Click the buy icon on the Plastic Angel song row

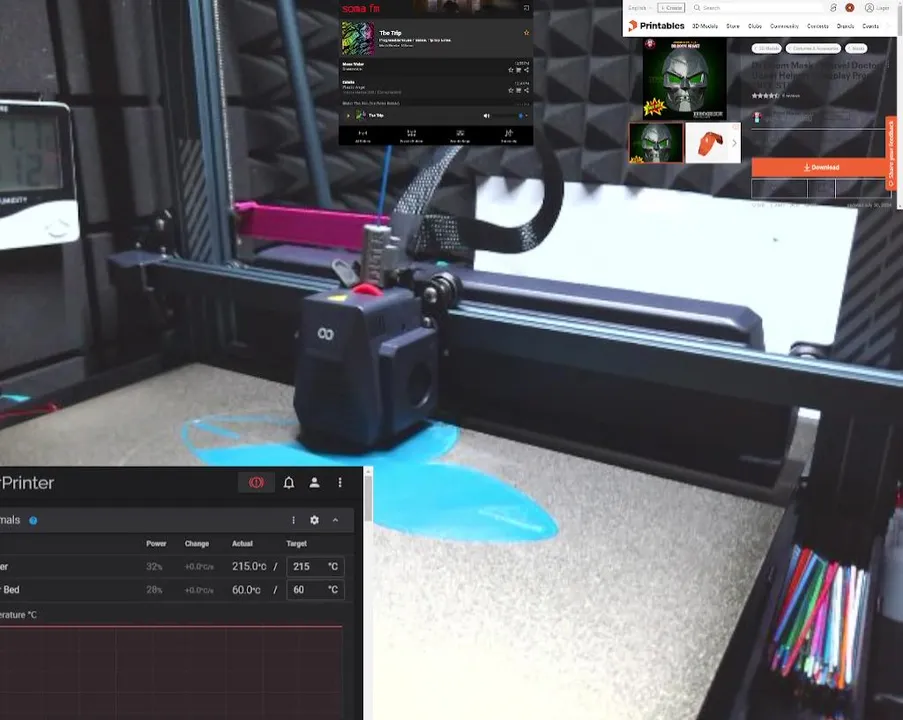coord(518,90)
